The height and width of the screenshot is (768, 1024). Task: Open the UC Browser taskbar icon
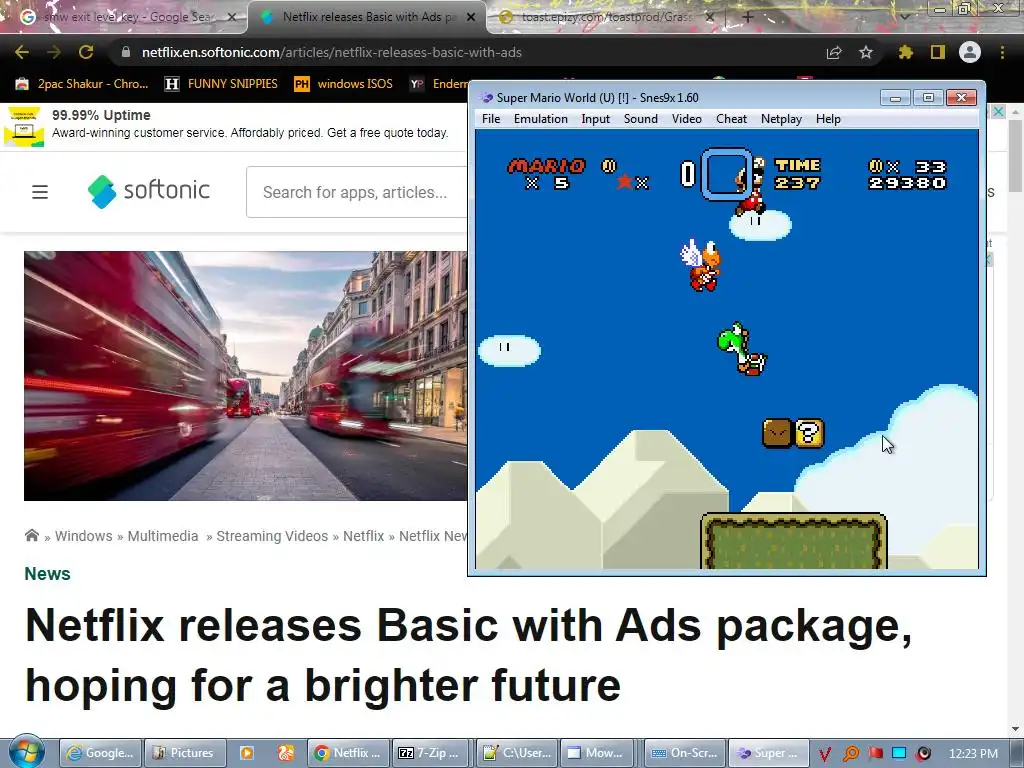(x=286, y=753)
